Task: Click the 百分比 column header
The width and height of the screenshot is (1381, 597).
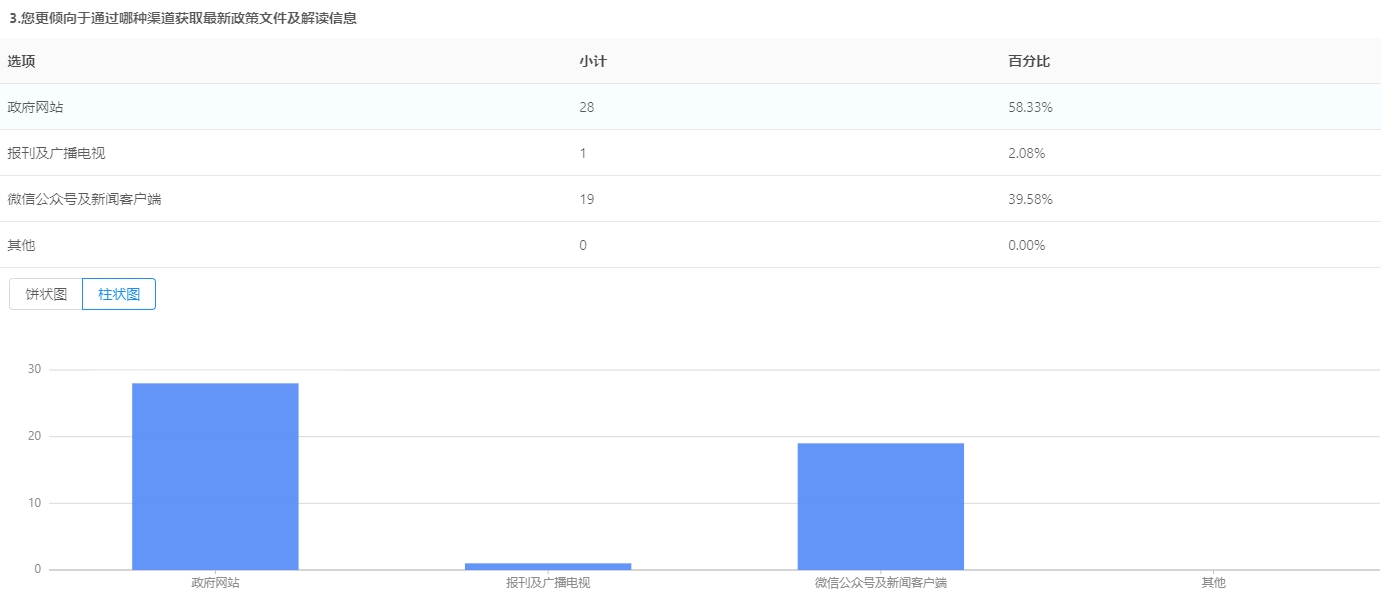Action: click(x=1029, y=61)
